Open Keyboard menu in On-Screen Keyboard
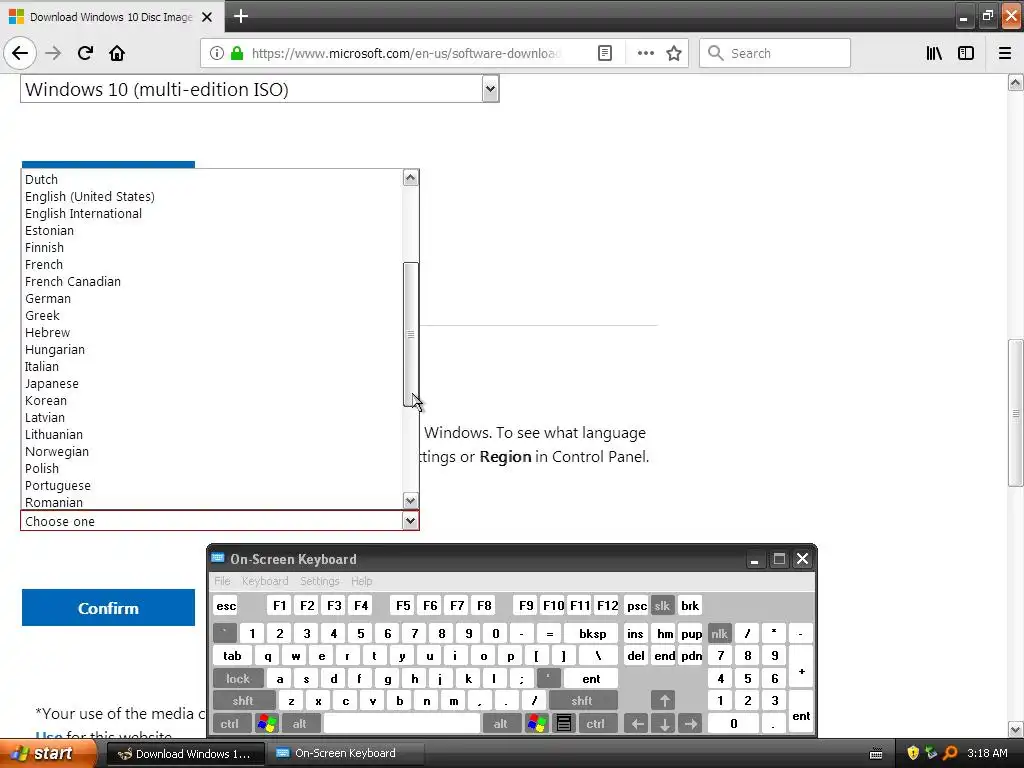Viewport: 1024px width, 768px height. 264,581
